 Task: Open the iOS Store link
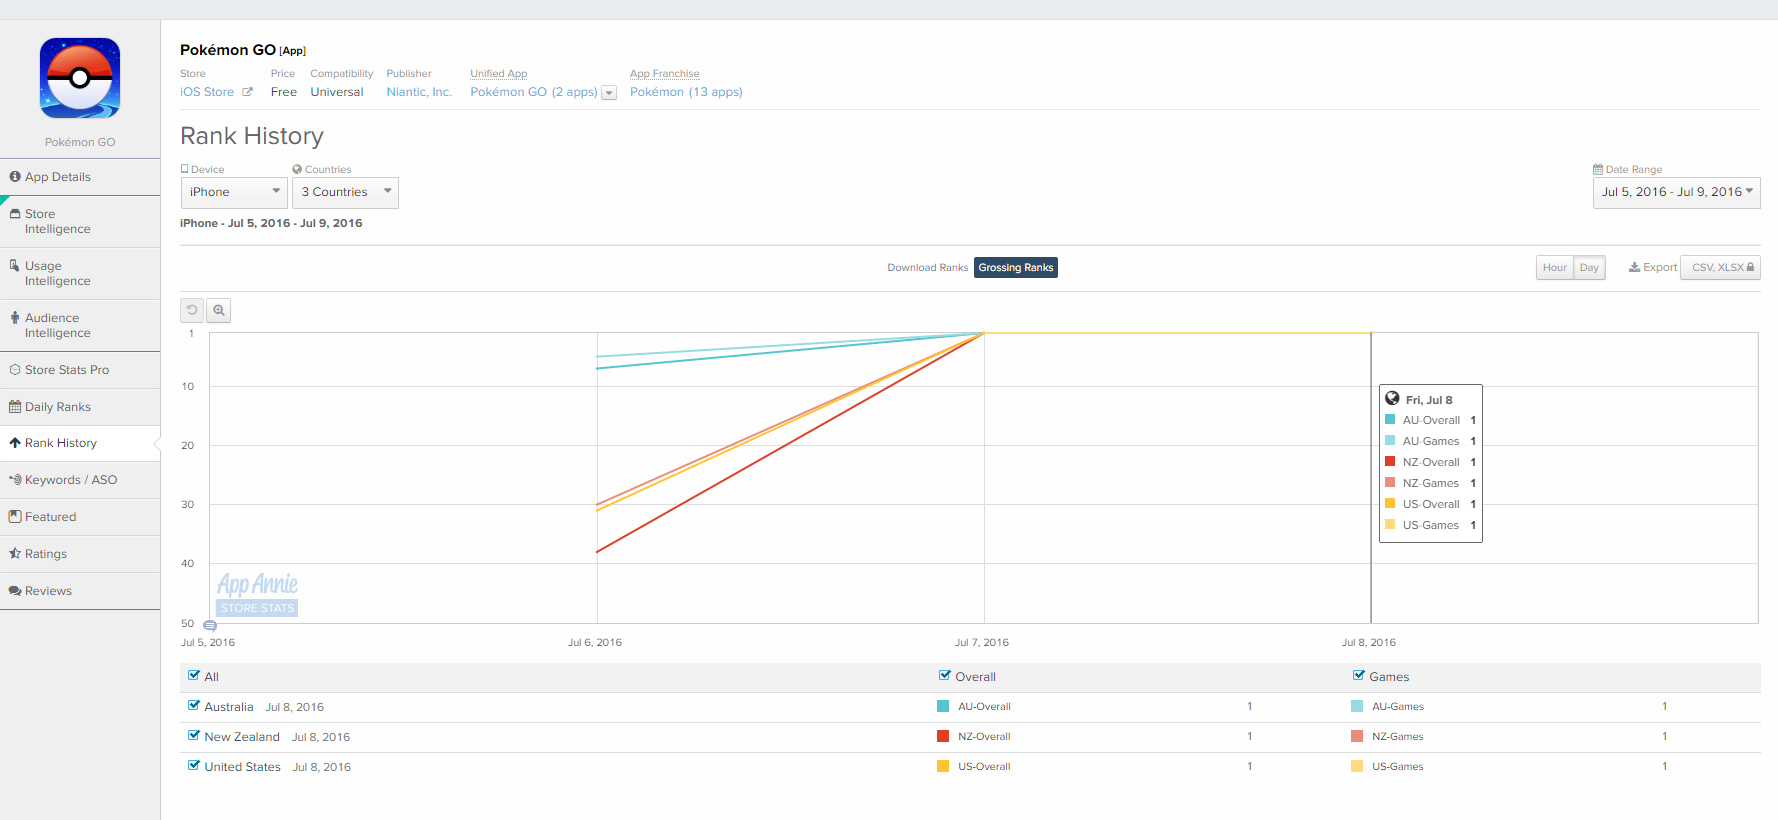(207, 92)
